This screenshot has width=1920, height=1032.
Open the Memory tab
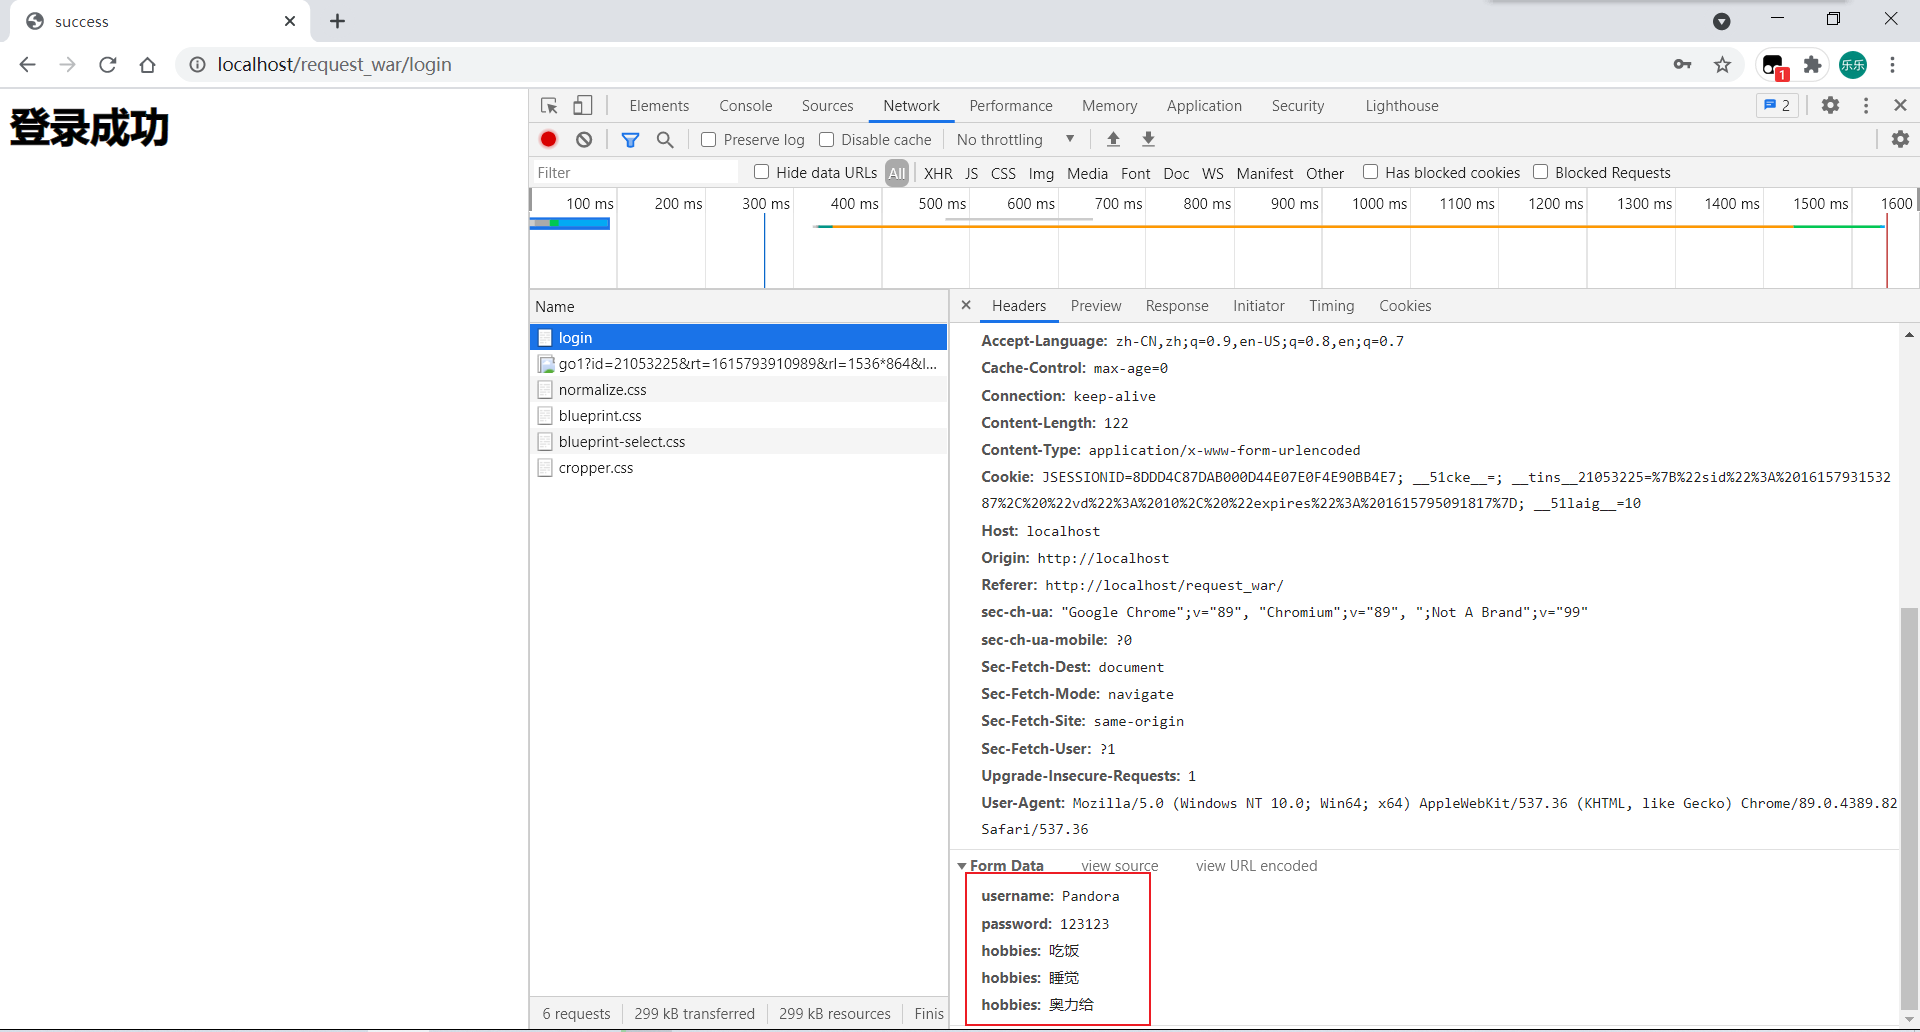[1110, 106]
